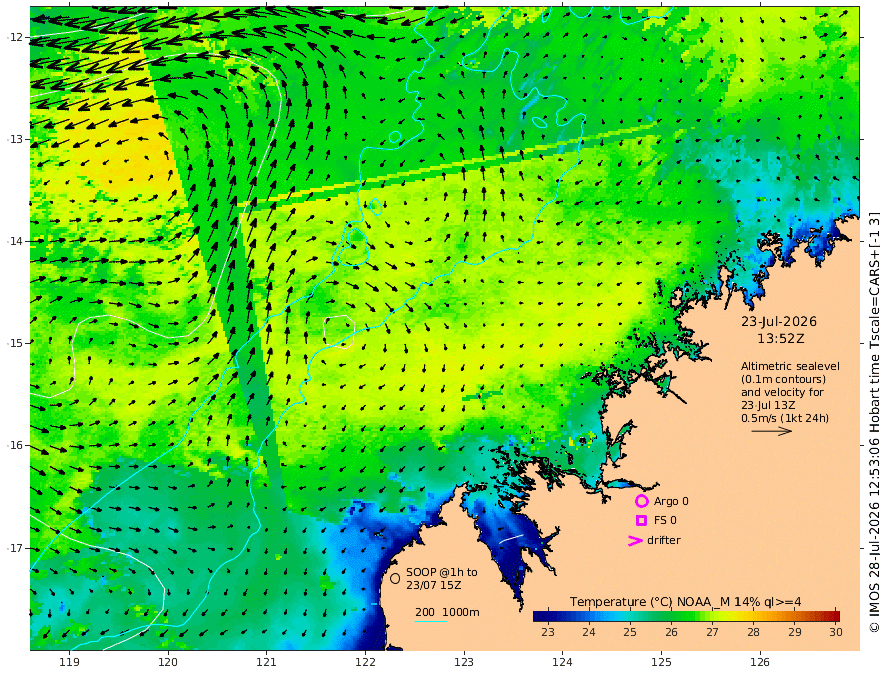Click colorbar tick label 23
This screenshot has width=880, height=680.
tap(548, 632)
